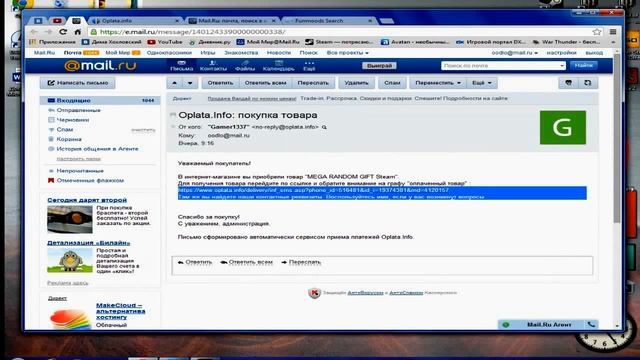The width and height of the screenshot is (640, 360).
Task: Open the Все проекты dropdown
Action: tap(347, 53)
